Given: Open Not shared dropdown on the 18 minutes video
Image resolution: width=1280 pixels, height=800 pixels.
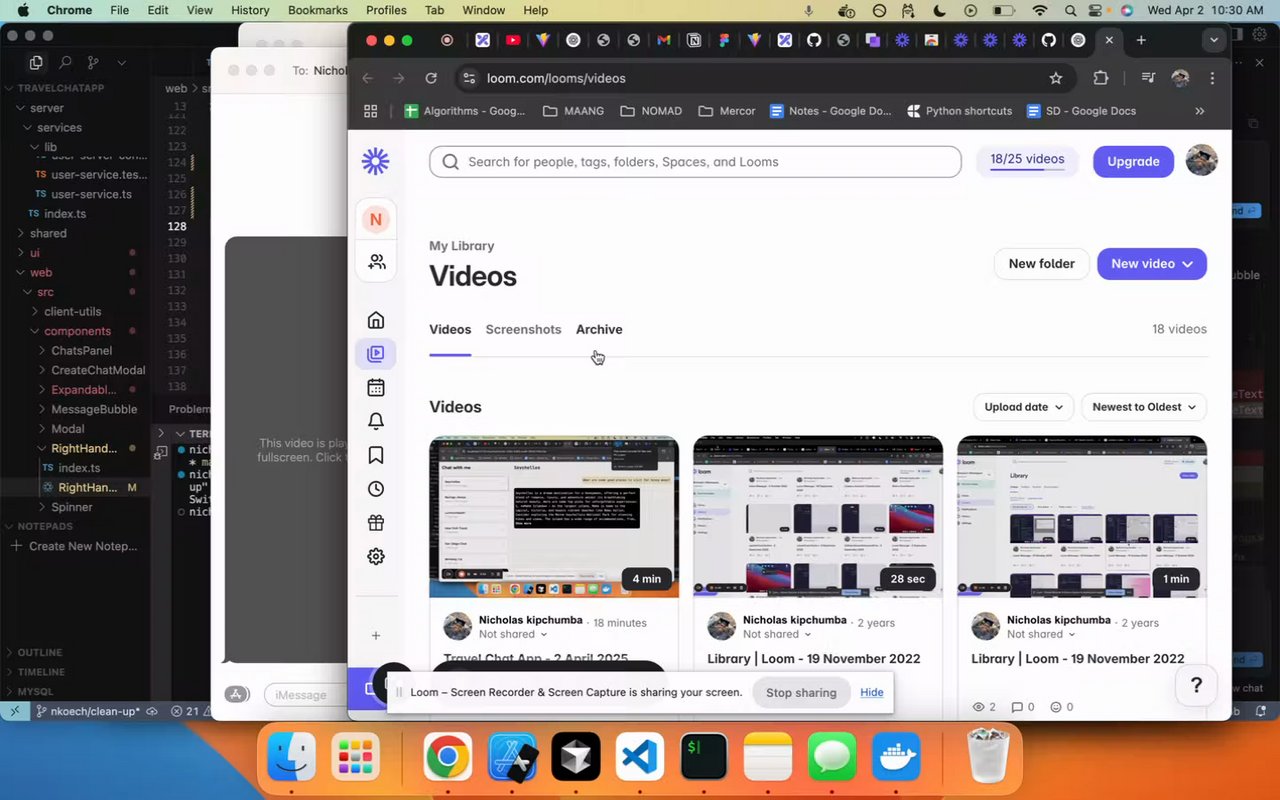Looking at the screenshot, I should point(513,634).
